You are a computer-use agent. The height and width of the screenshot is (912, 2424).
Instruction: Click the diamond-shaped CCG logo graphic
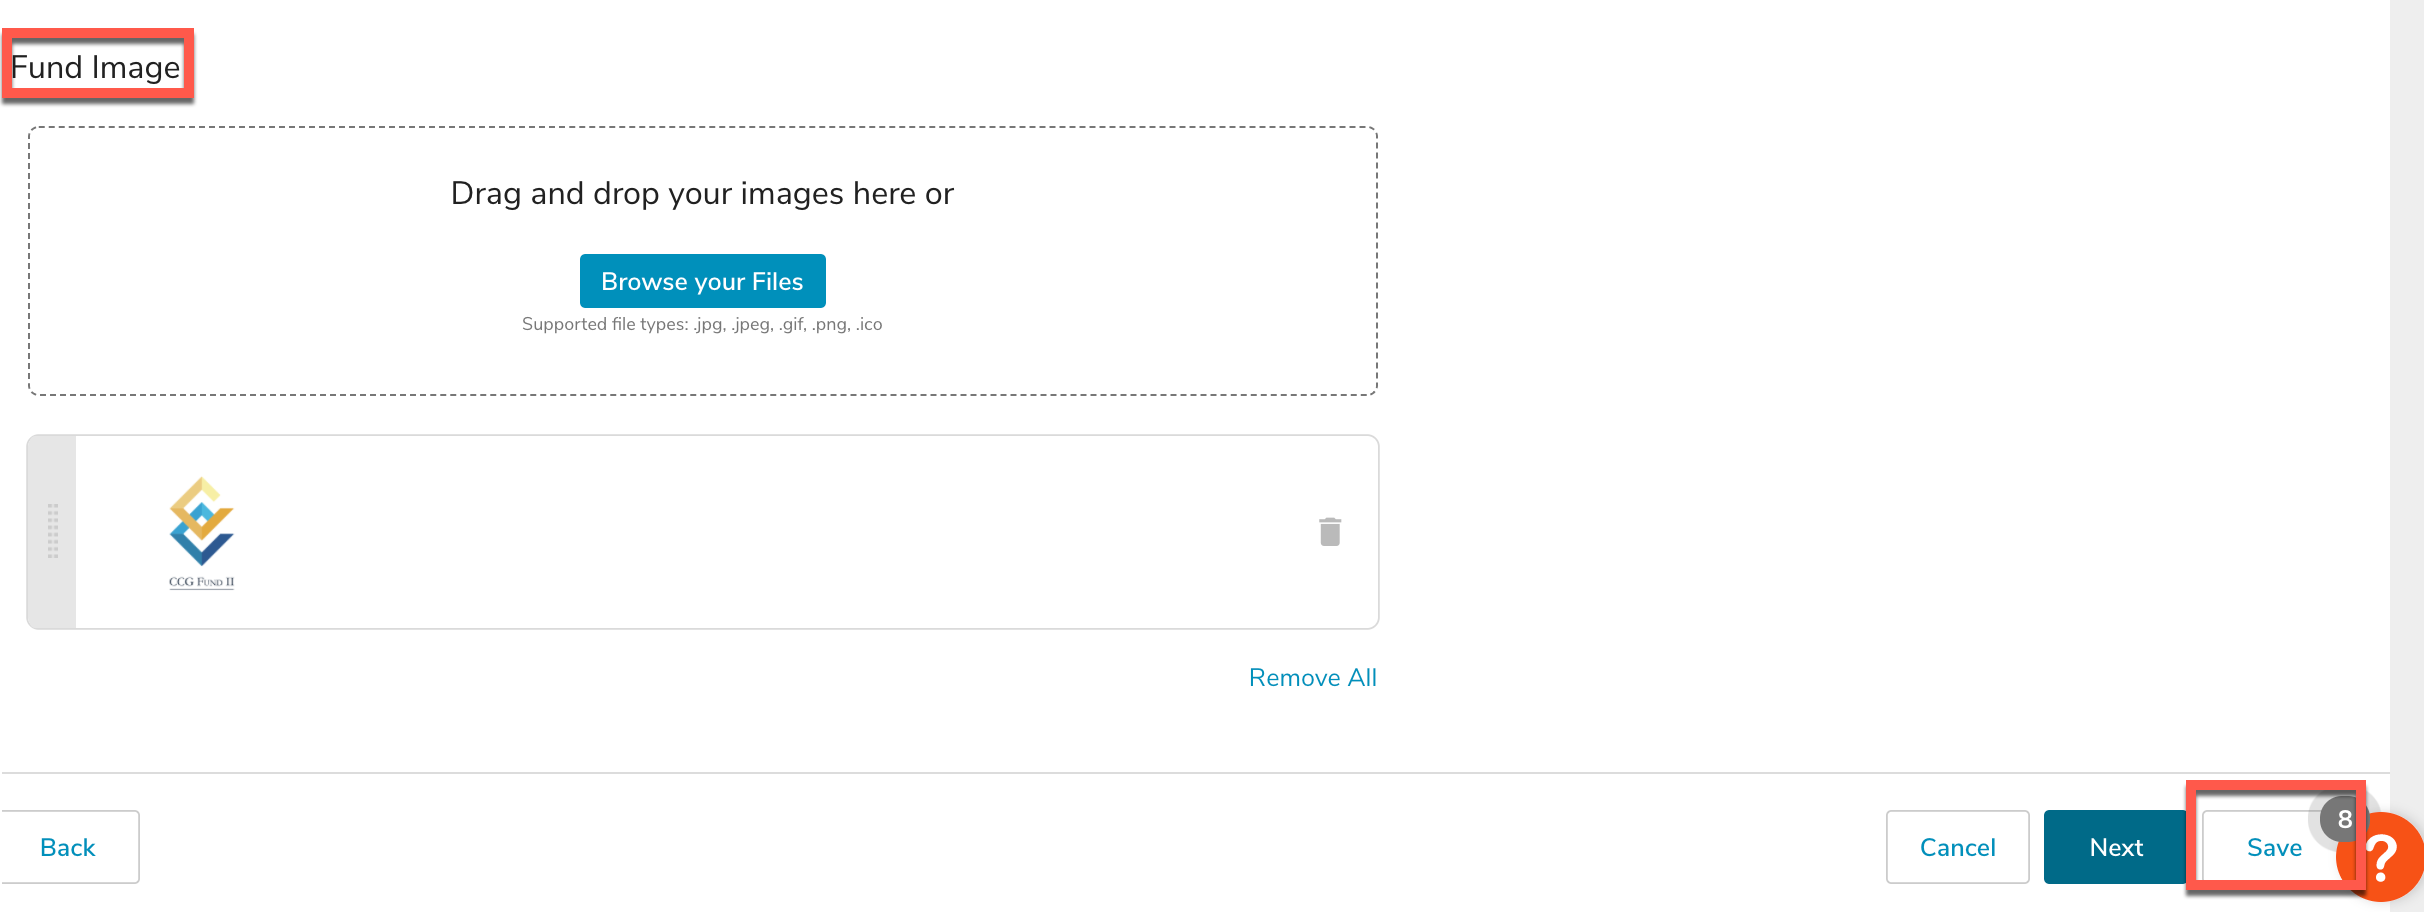tap(201, 521)
